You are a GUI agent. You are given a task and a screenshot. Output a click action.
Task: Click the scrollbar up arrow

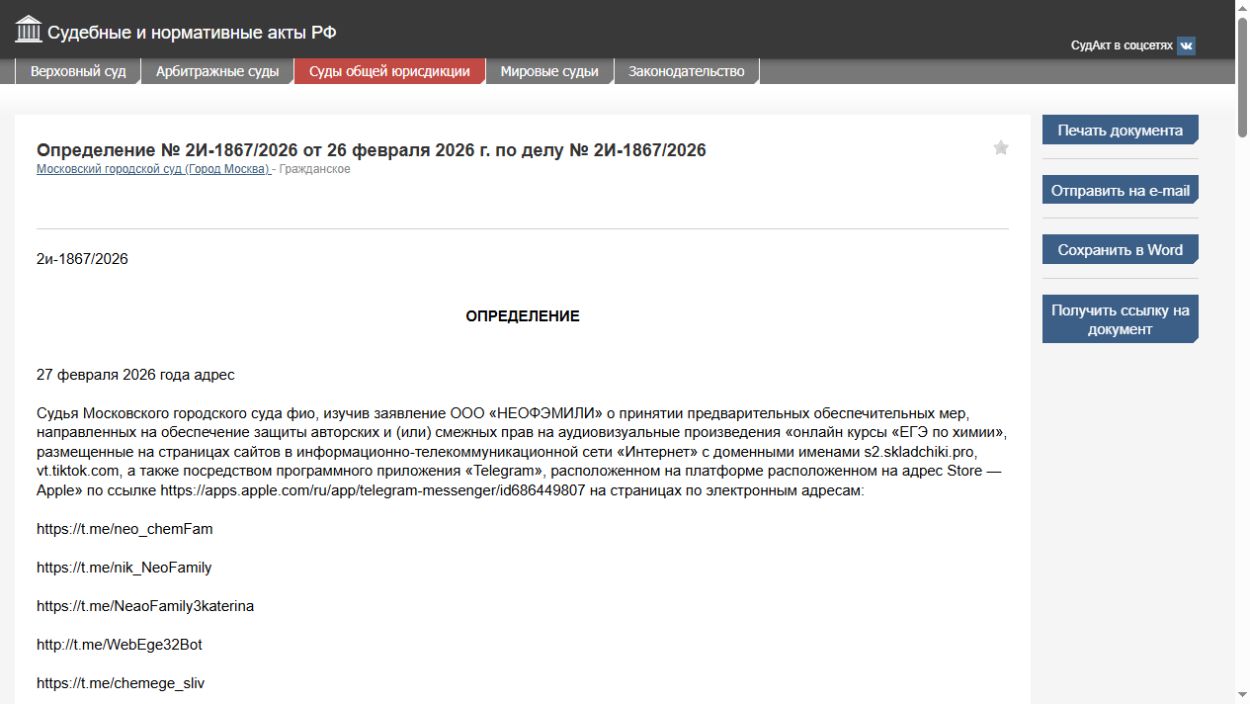coord(1242,7)
